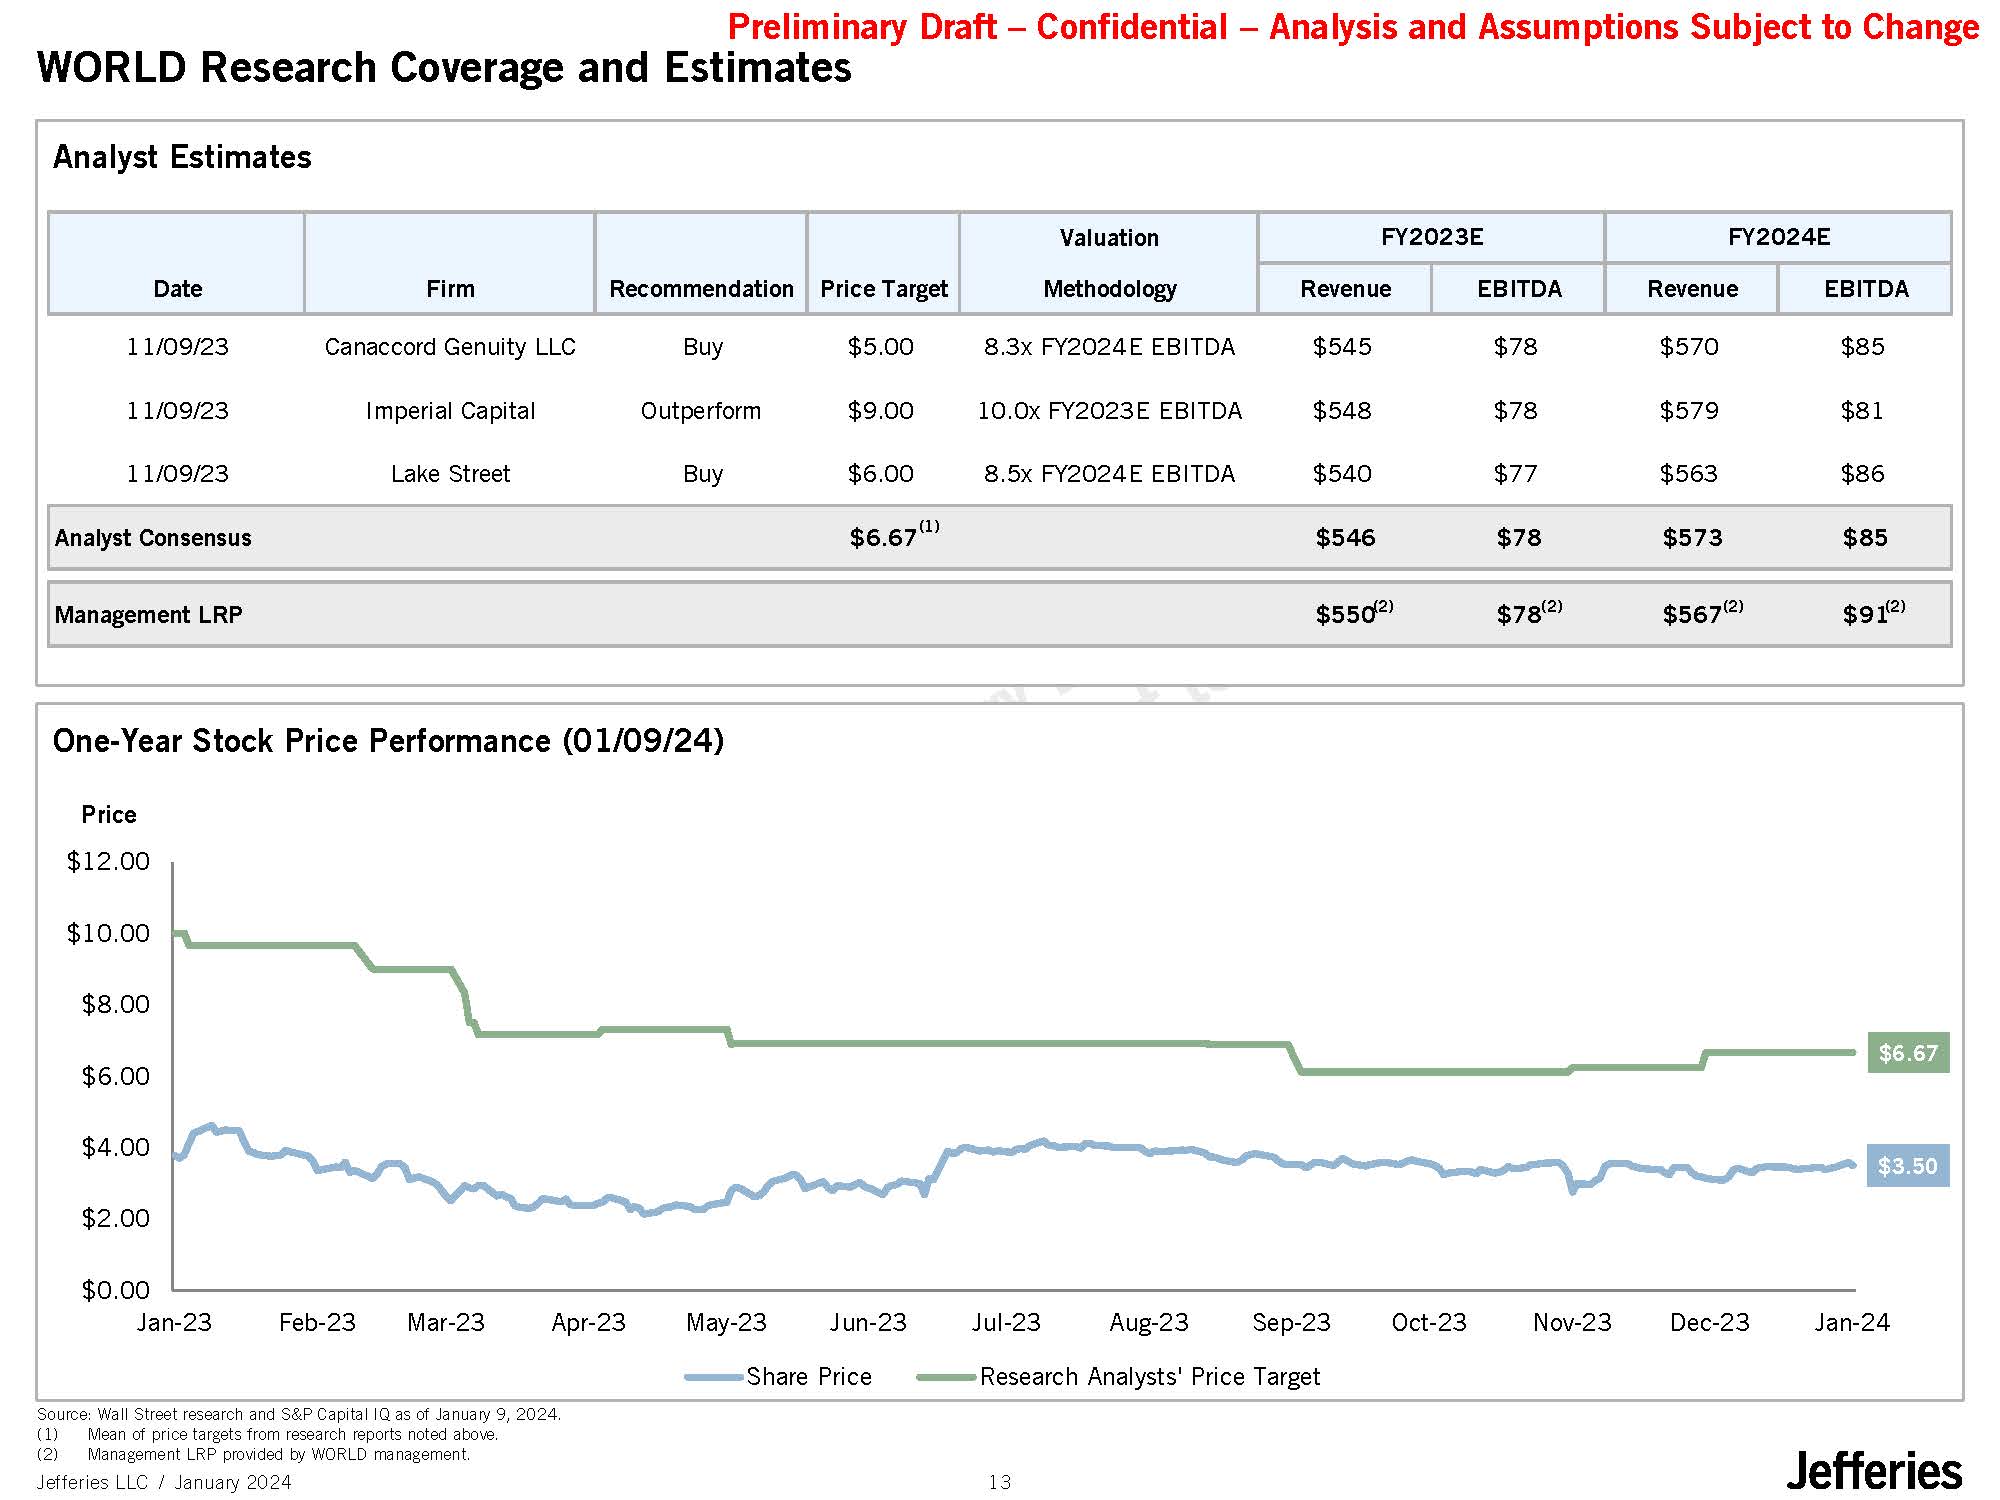Click the Management LRP row label

click(x=148, y=615)
